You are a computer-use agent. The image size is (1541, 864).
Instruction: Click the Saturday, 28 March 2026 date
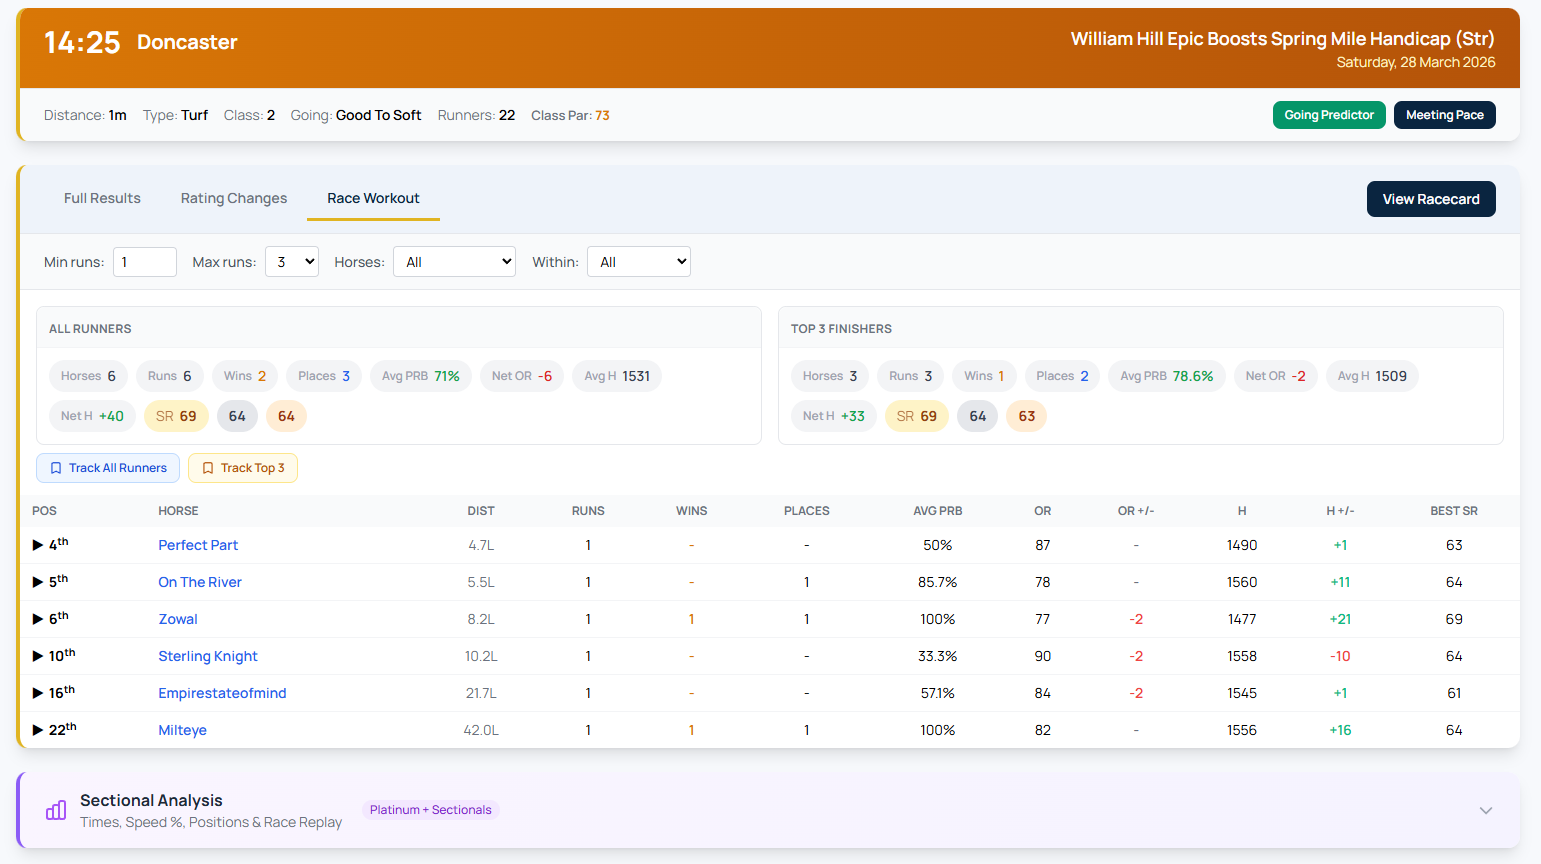coord(1416,62)
